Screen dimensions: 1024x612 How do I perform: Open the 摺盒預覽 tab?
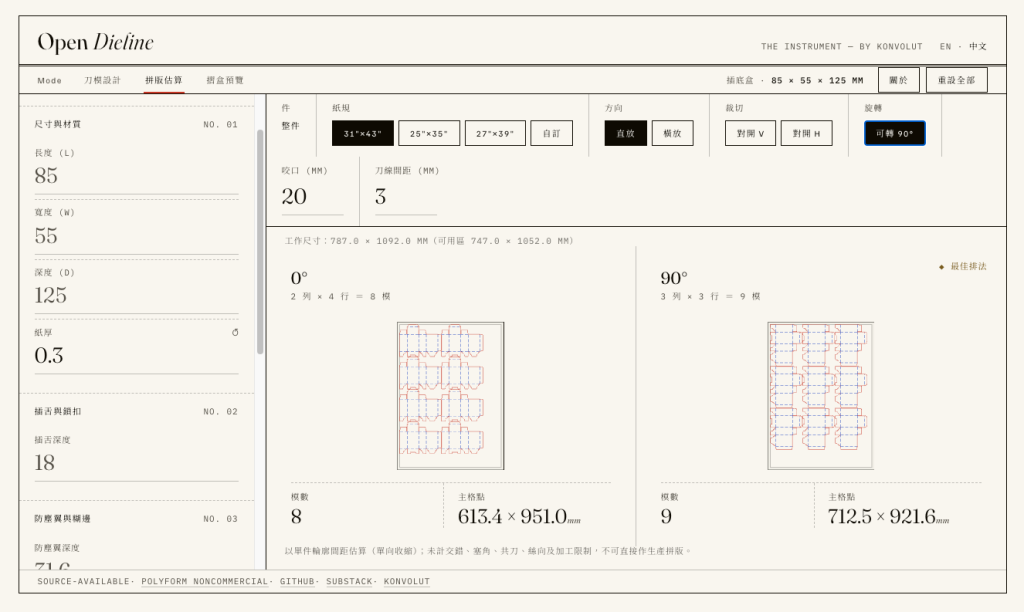(x=225, y=80)
